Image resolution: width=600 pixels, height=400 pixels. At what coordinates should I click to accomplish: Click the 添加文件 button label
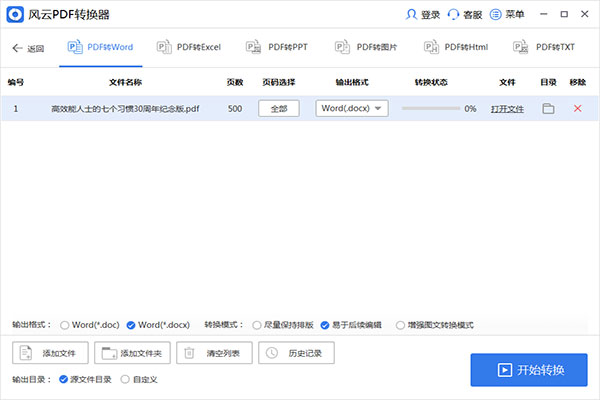[59, 353]
